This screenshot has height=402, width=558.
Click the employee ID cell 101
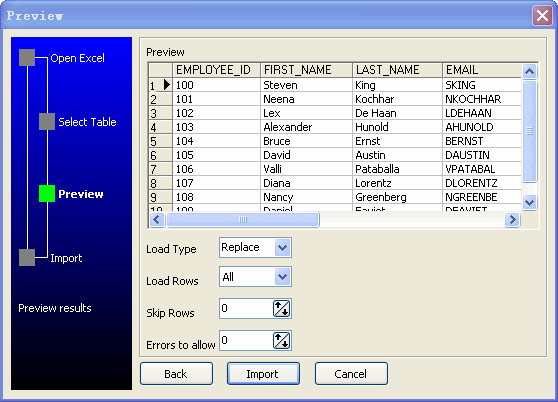point(217,99)
